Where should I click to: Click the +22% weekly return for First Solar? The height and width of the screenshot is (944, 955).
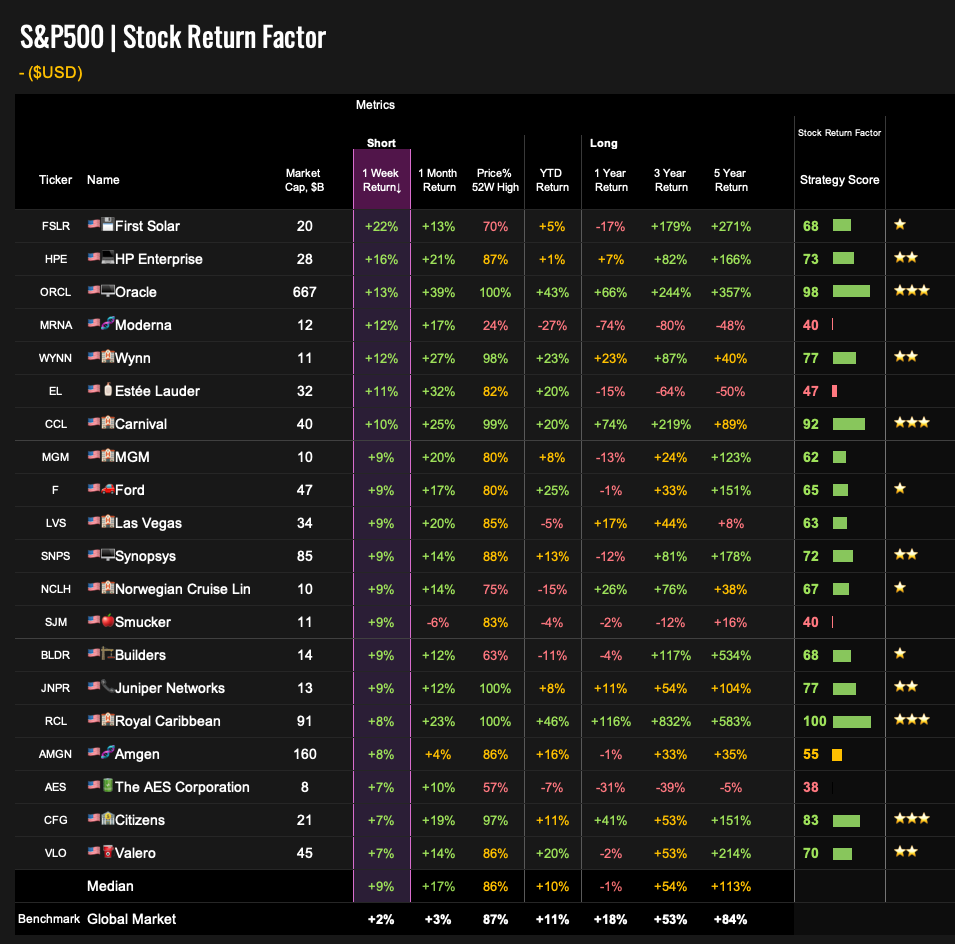tap(381, 227)
